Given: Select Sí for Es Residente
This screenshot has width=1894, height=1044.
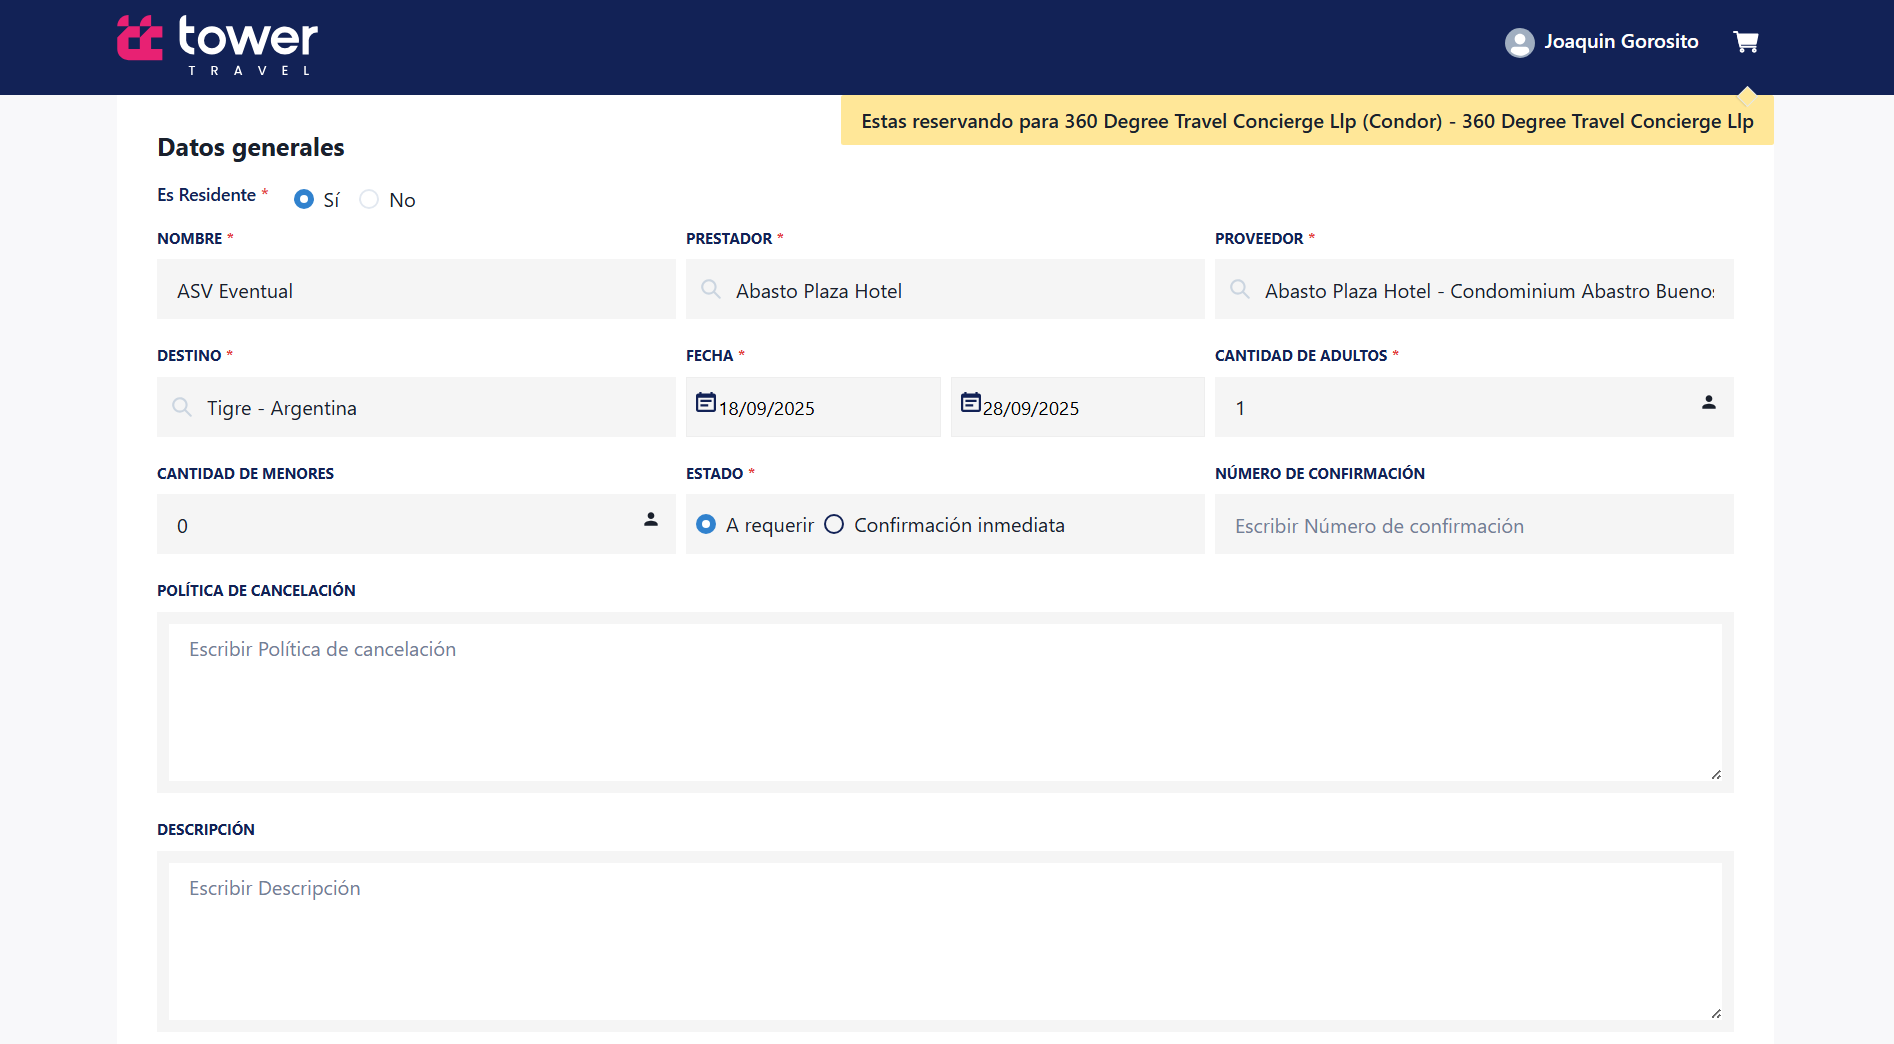Looking at the screenshot, I should click(304, 200).
